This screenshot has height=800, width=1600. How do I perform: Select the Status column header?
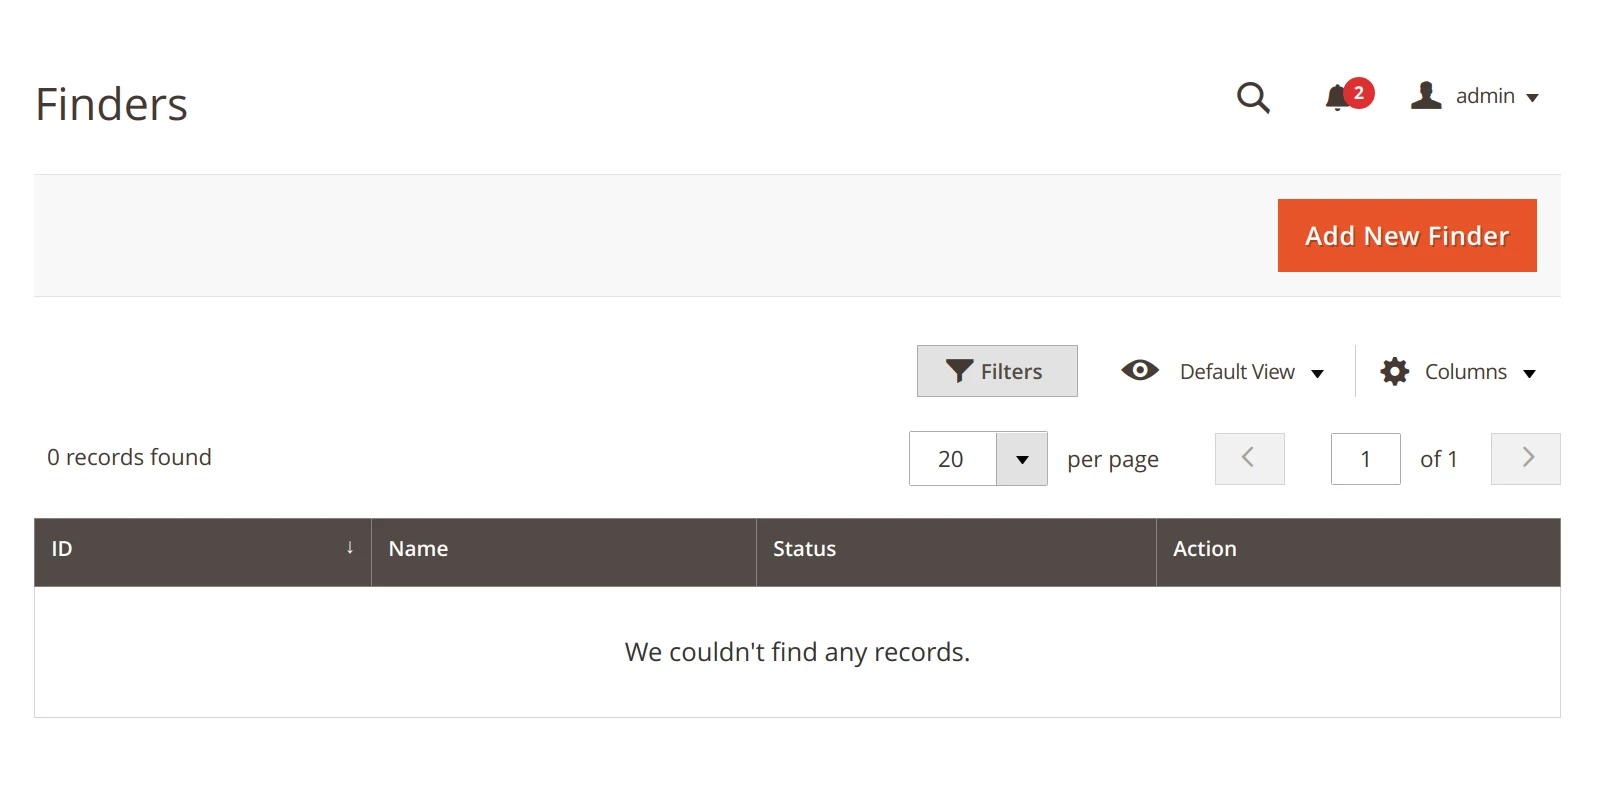point(804,548)
